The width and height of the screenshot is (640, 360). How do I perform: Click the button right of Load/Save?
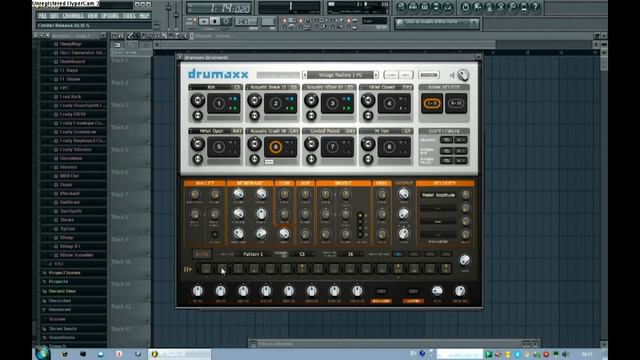pos(429,75)
